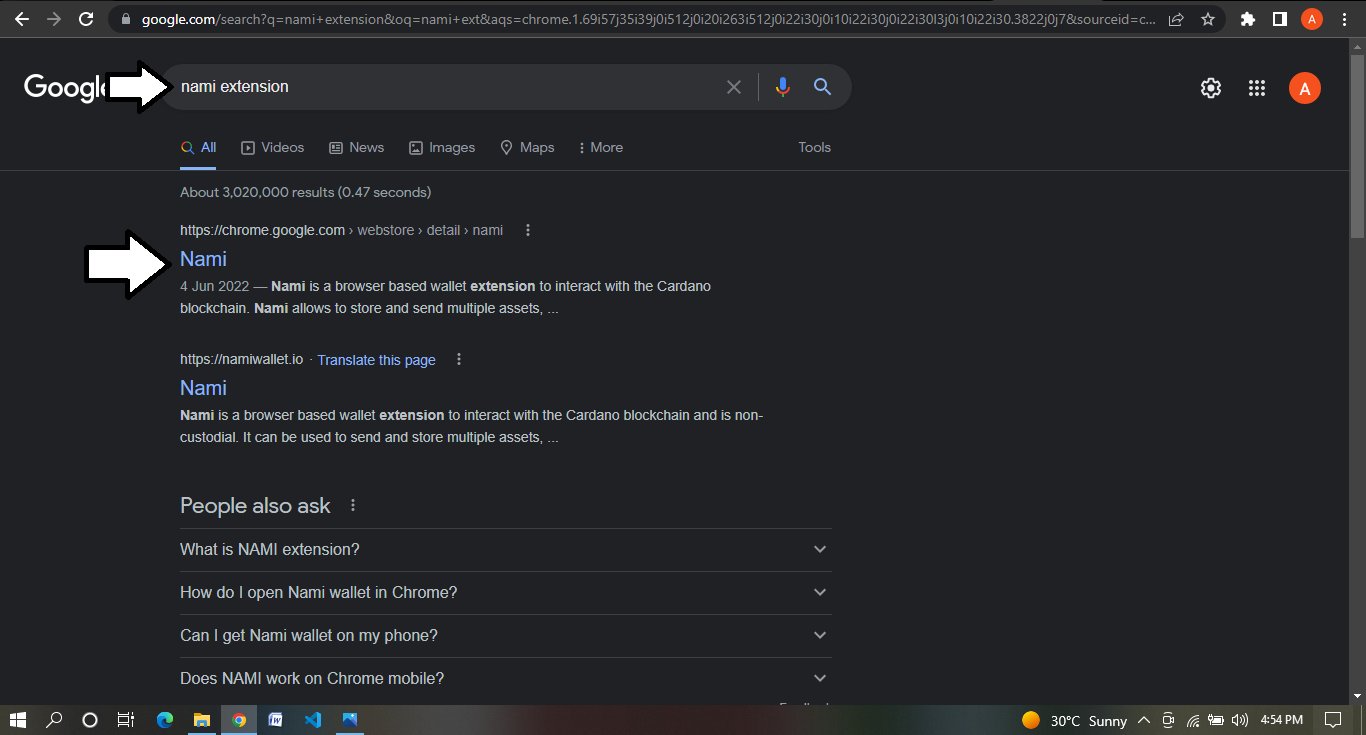Go back to the previous page
Screen dimensions: 1366x735
click(21, 19)
